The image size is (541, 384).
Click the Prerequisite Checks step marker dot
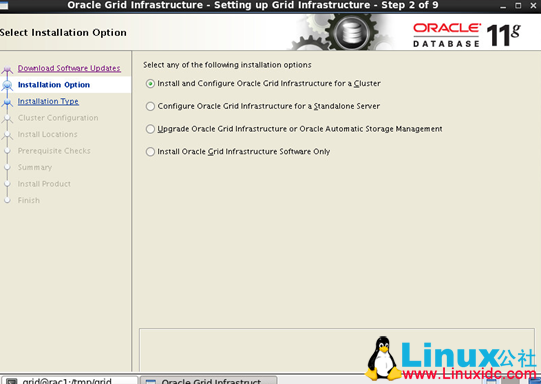(8, 151)
